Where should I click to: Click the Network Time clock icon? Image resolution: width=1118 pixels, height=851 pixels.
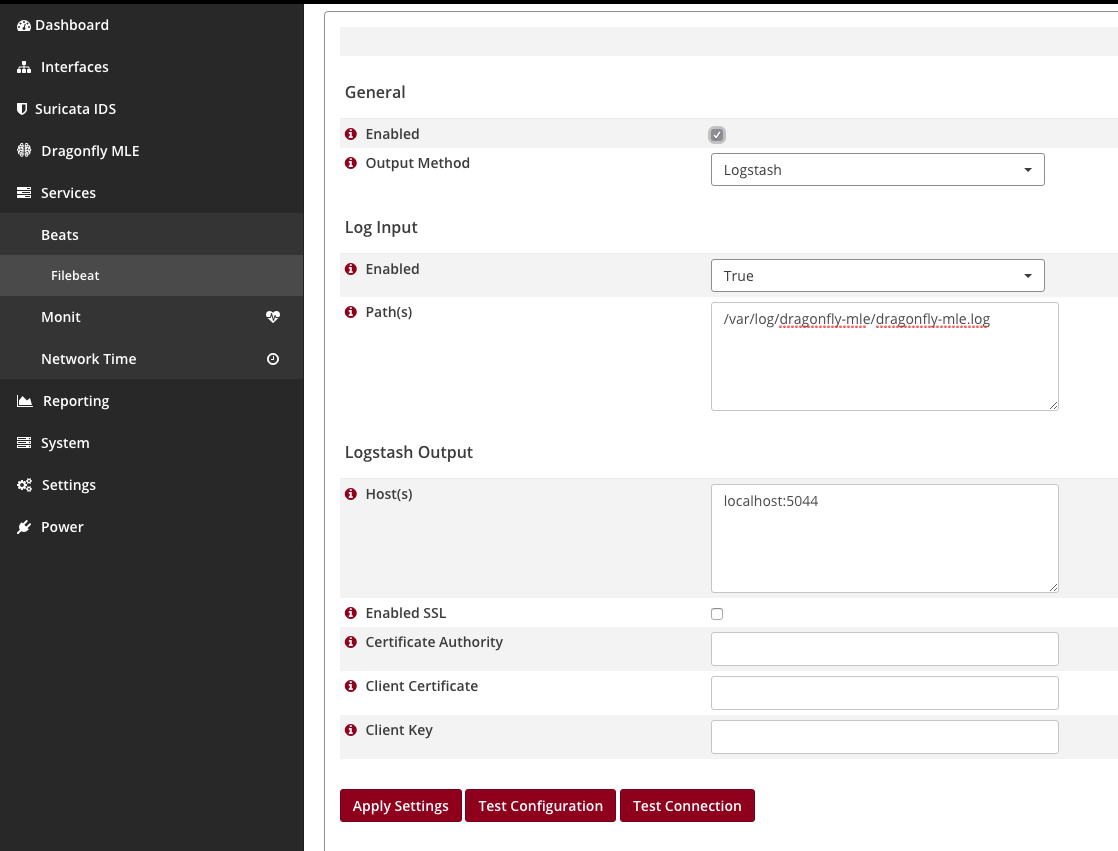point(273,359)
